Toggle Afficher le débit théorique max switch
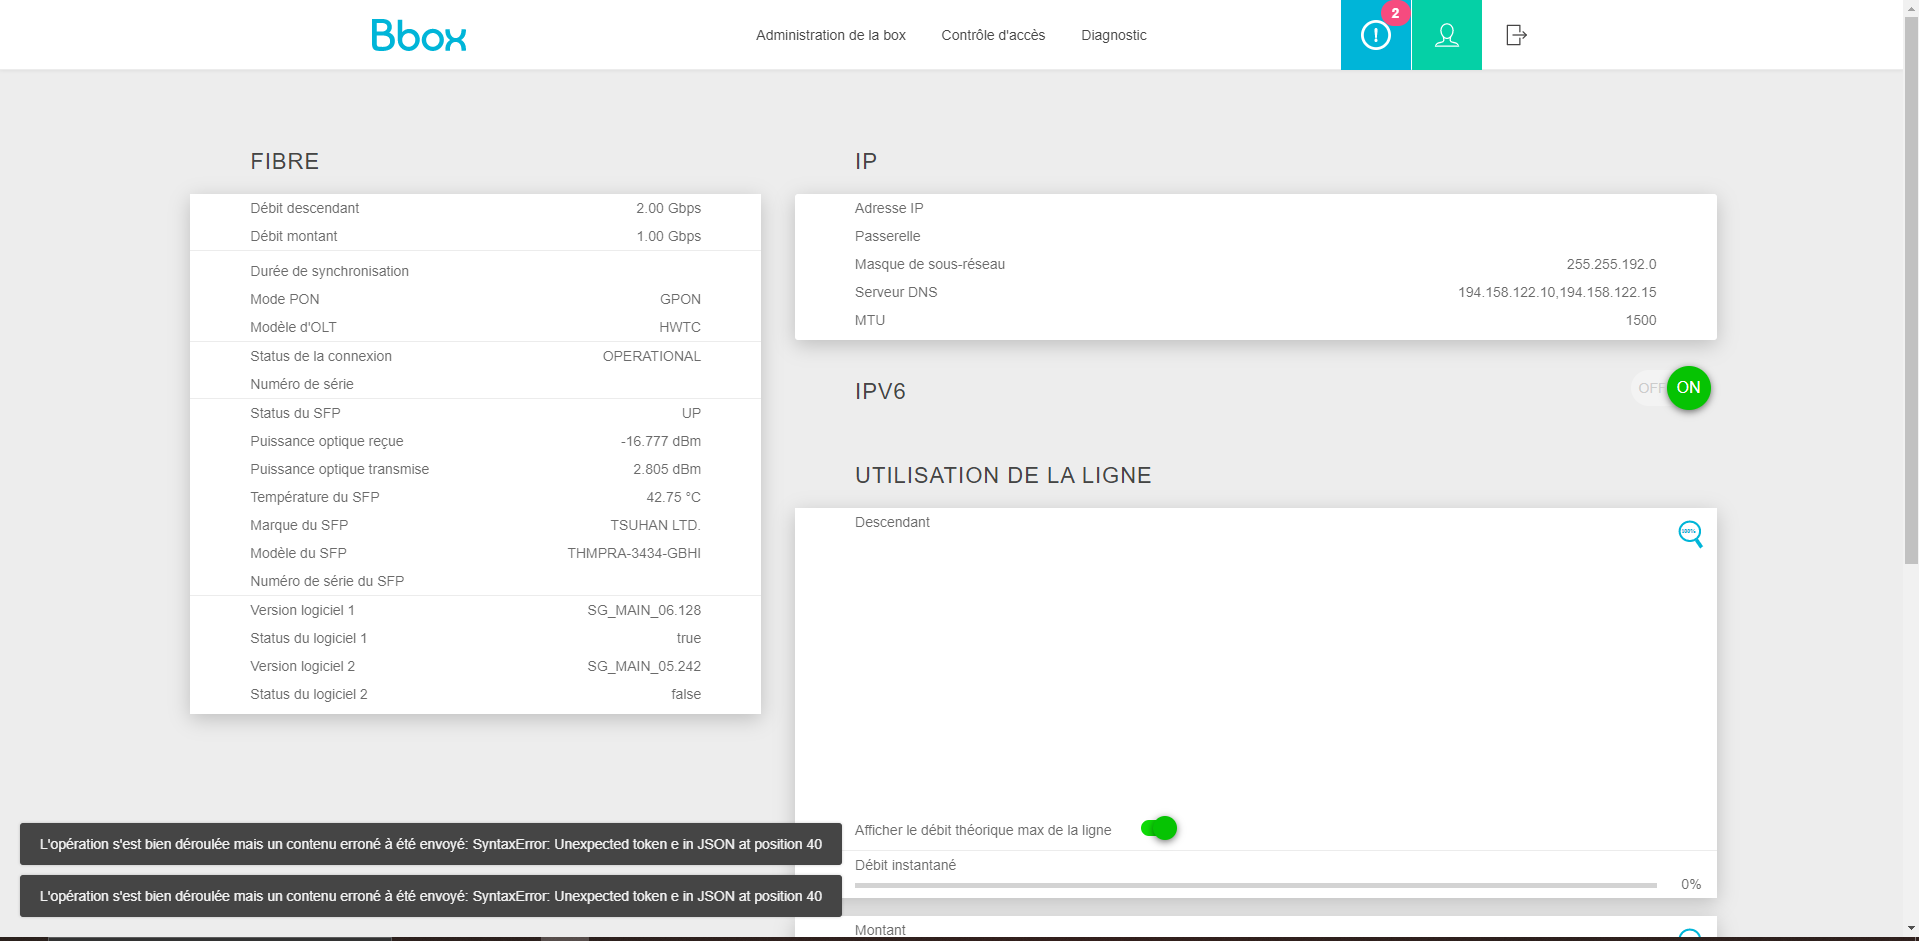Image resolution: width=1919 pixels, height=941 pixels. [x=1159, y=828]
